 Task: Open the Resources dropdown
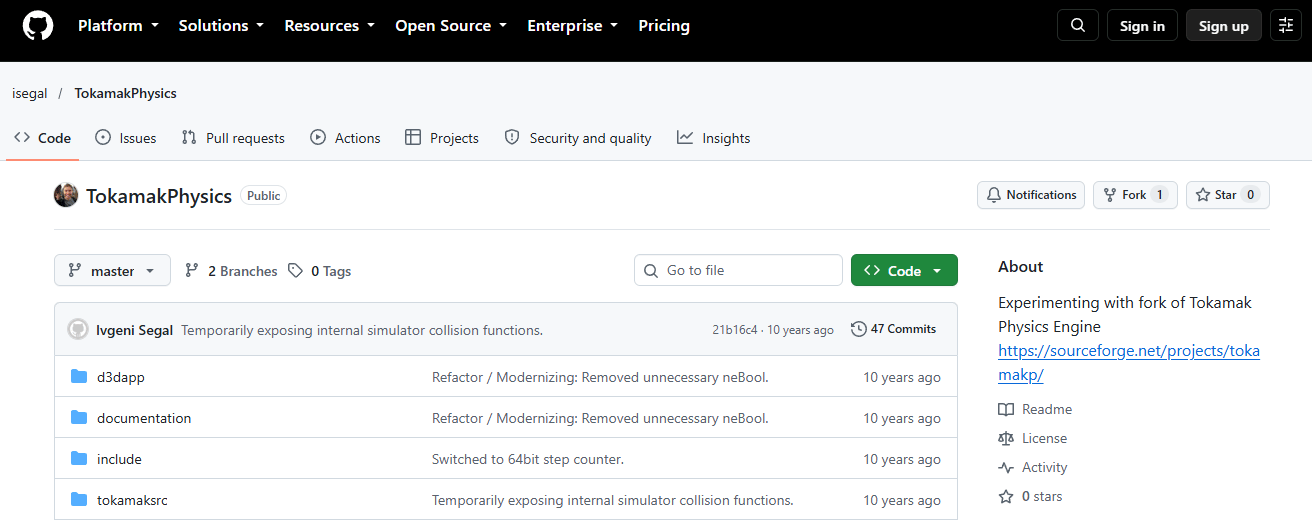pos(330,26)
